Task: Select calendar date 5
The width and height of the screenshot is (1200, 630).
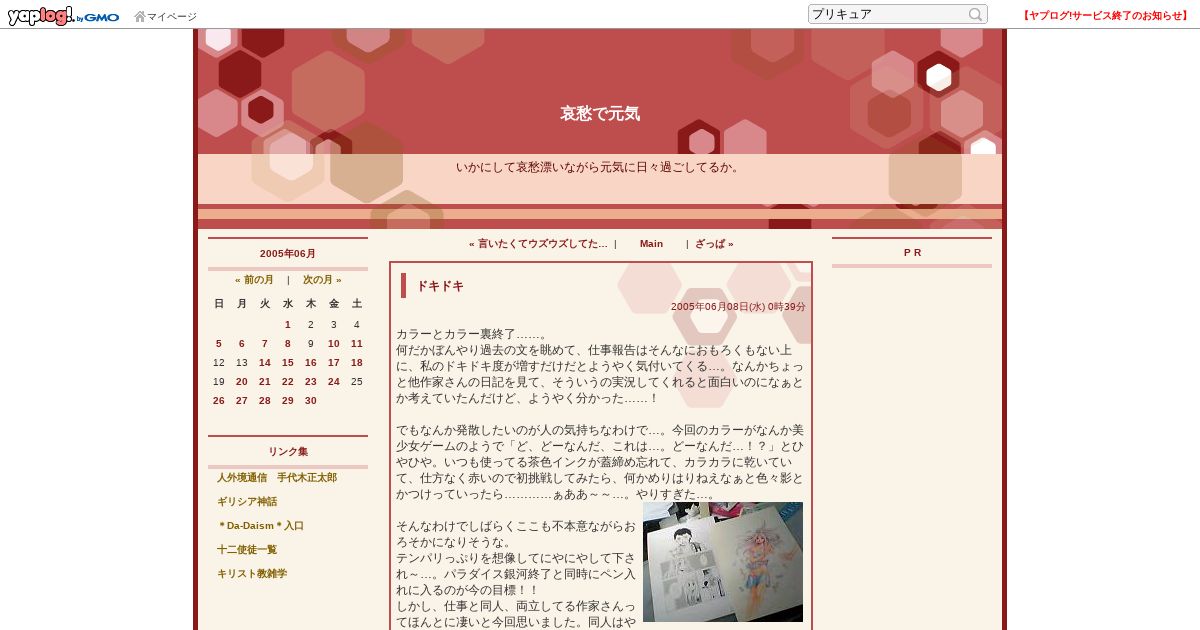Action: click(x=219, y=344)
